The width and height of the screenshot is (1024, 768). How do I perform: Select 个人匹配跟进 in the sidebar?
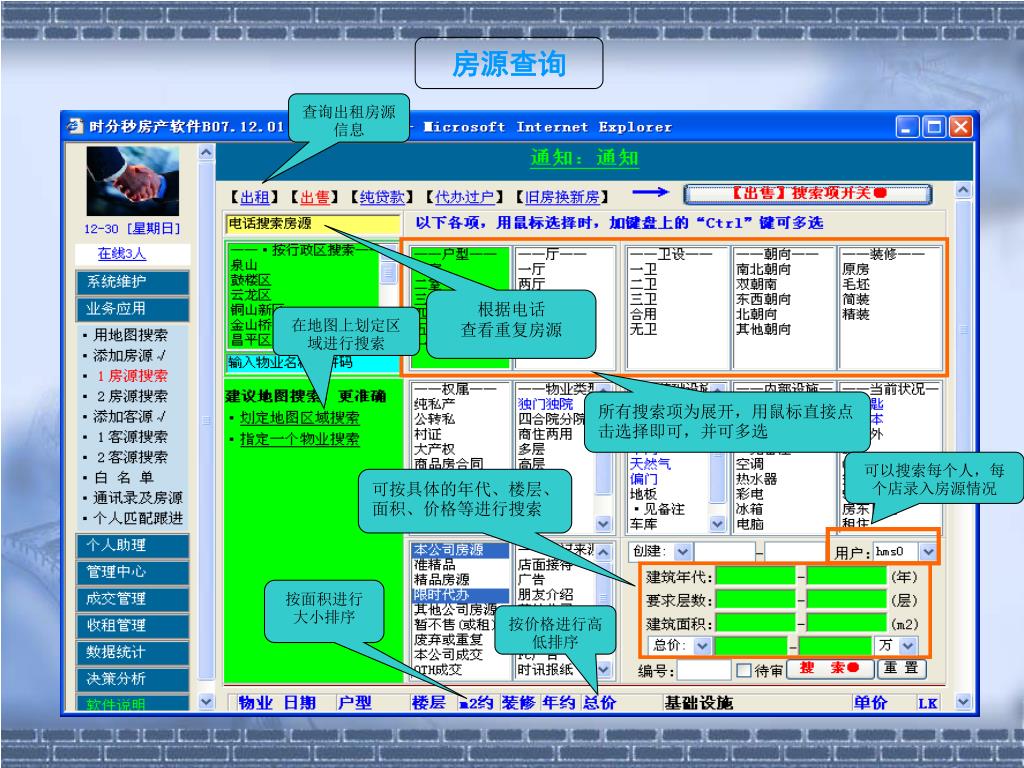138,518
